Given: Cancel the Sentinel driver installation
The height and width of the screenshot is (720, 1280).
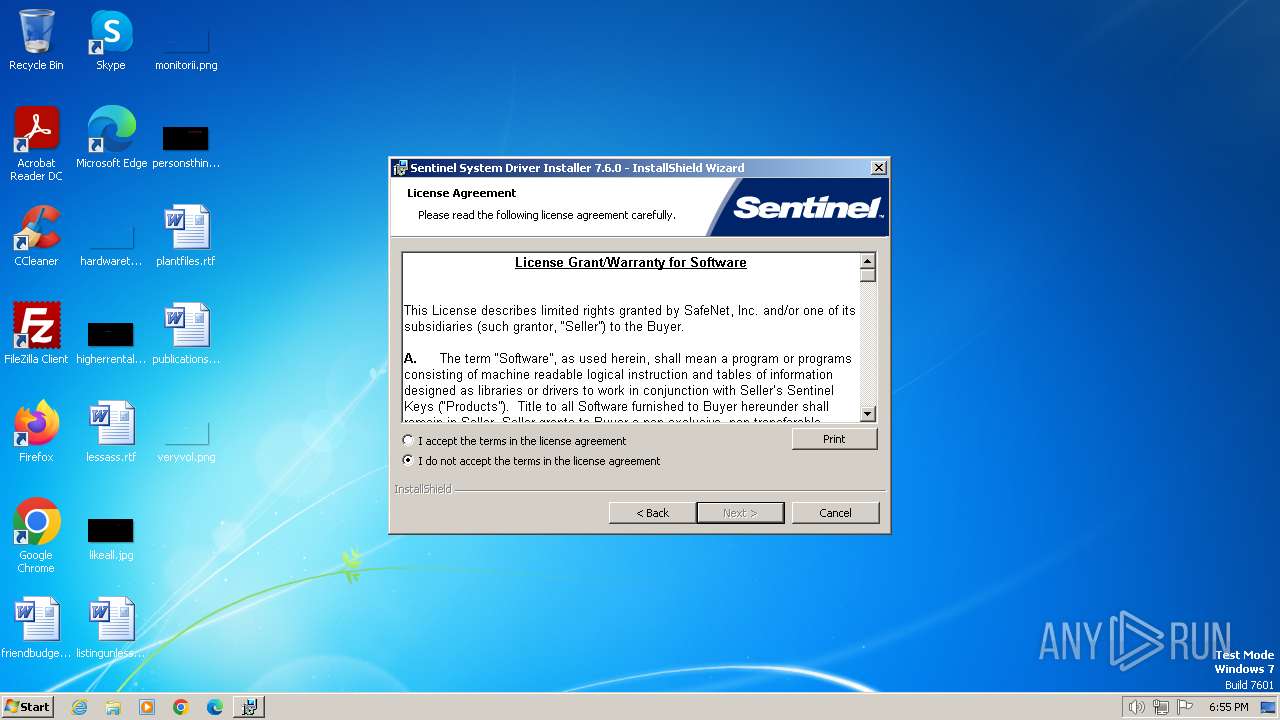Looking at the screenshot, I should tap(835, 513).
